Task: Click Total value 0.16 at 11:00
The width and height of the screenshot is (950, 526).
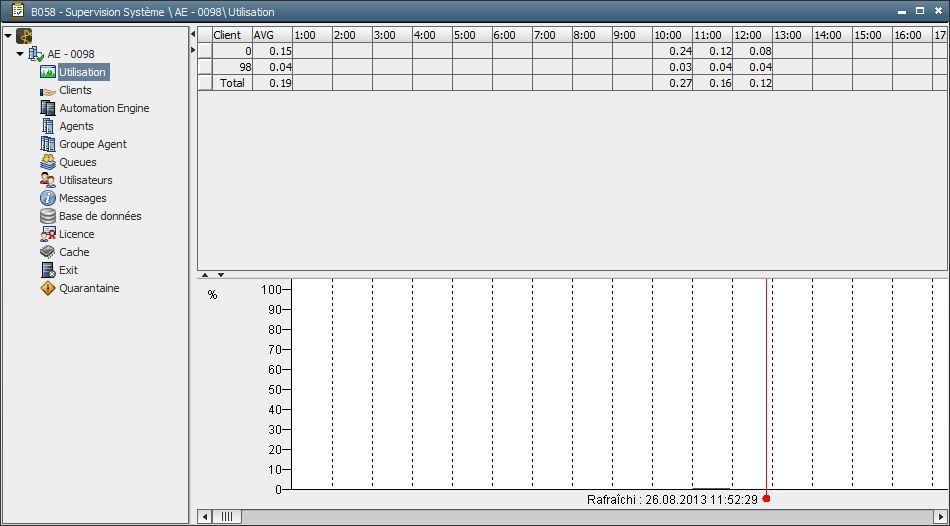Action: click(x=712, y=83)
